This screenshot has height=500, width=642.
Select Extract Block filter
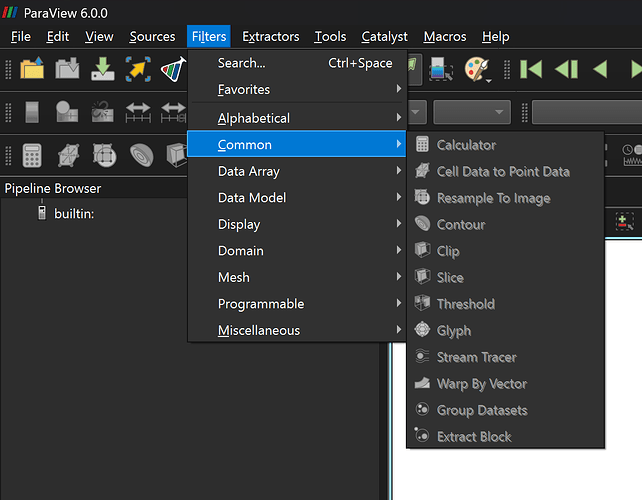pos(506,437)
